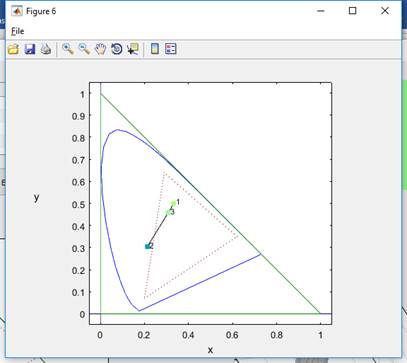Click point marker 3 on the plot
This screenshot has width=407, height=363.
(x=168, y=213)
